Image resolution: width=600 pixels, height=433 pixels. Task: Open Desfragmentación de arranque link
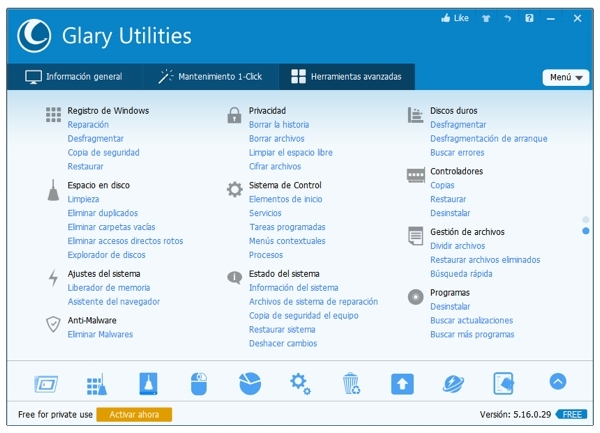coord(489,138)
